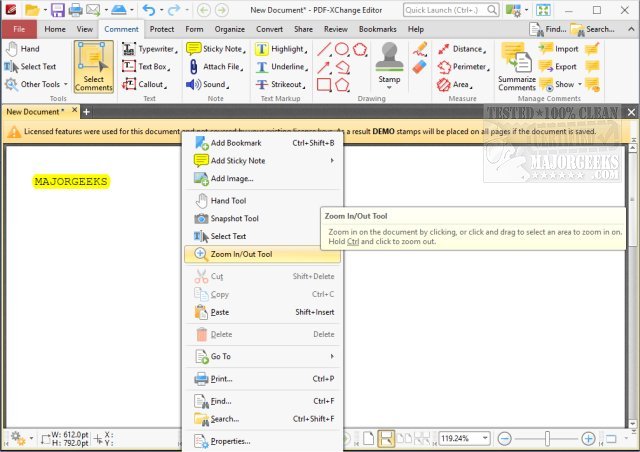Screen dimensions: 640x452
Task: Toggle the fit page layout button in status bar
Action: point(386,439)
